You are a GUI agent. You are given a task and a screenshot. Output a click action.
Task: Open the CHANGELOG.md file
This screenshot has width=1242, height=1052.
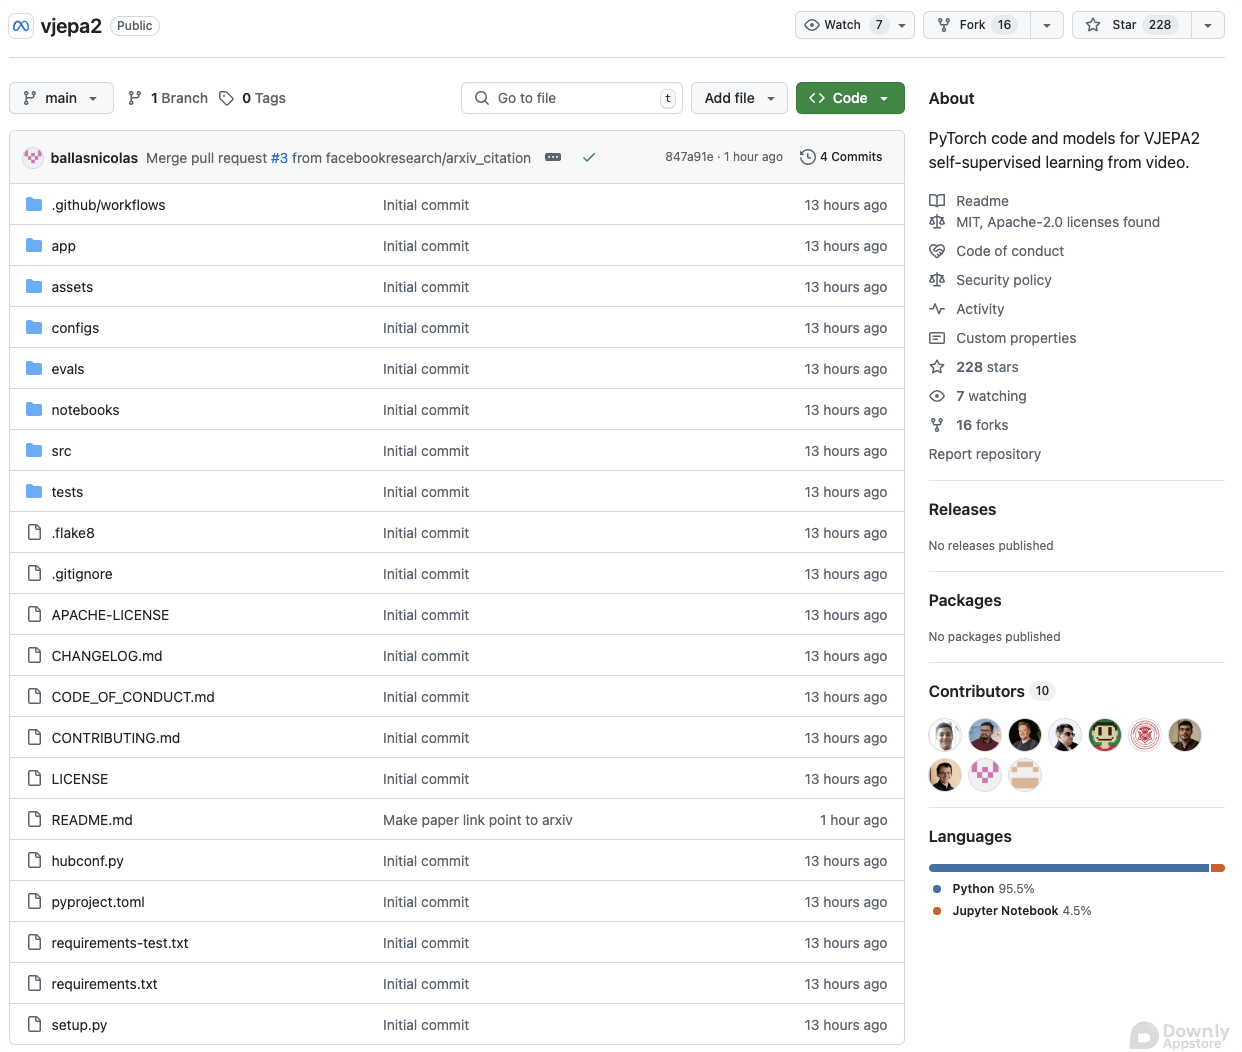click(107, 656)
